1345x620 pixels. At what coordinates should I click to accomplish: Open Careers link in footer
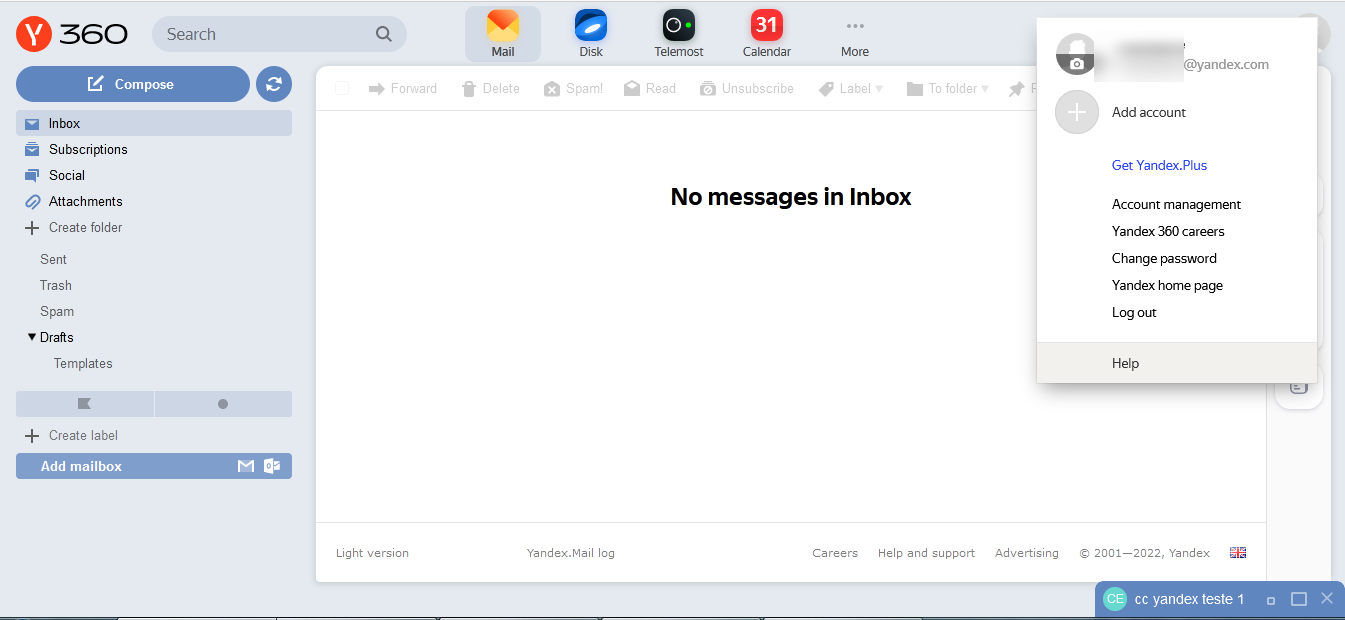(x=835, y=553)
